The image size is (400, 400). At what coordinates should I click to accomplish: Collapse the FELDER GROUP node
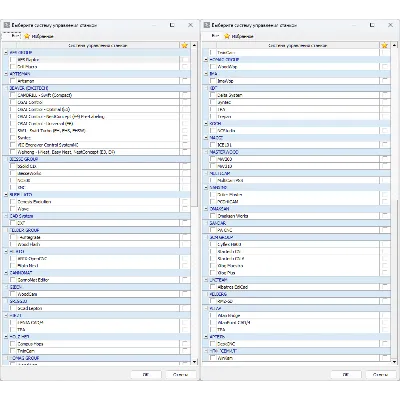6,230
